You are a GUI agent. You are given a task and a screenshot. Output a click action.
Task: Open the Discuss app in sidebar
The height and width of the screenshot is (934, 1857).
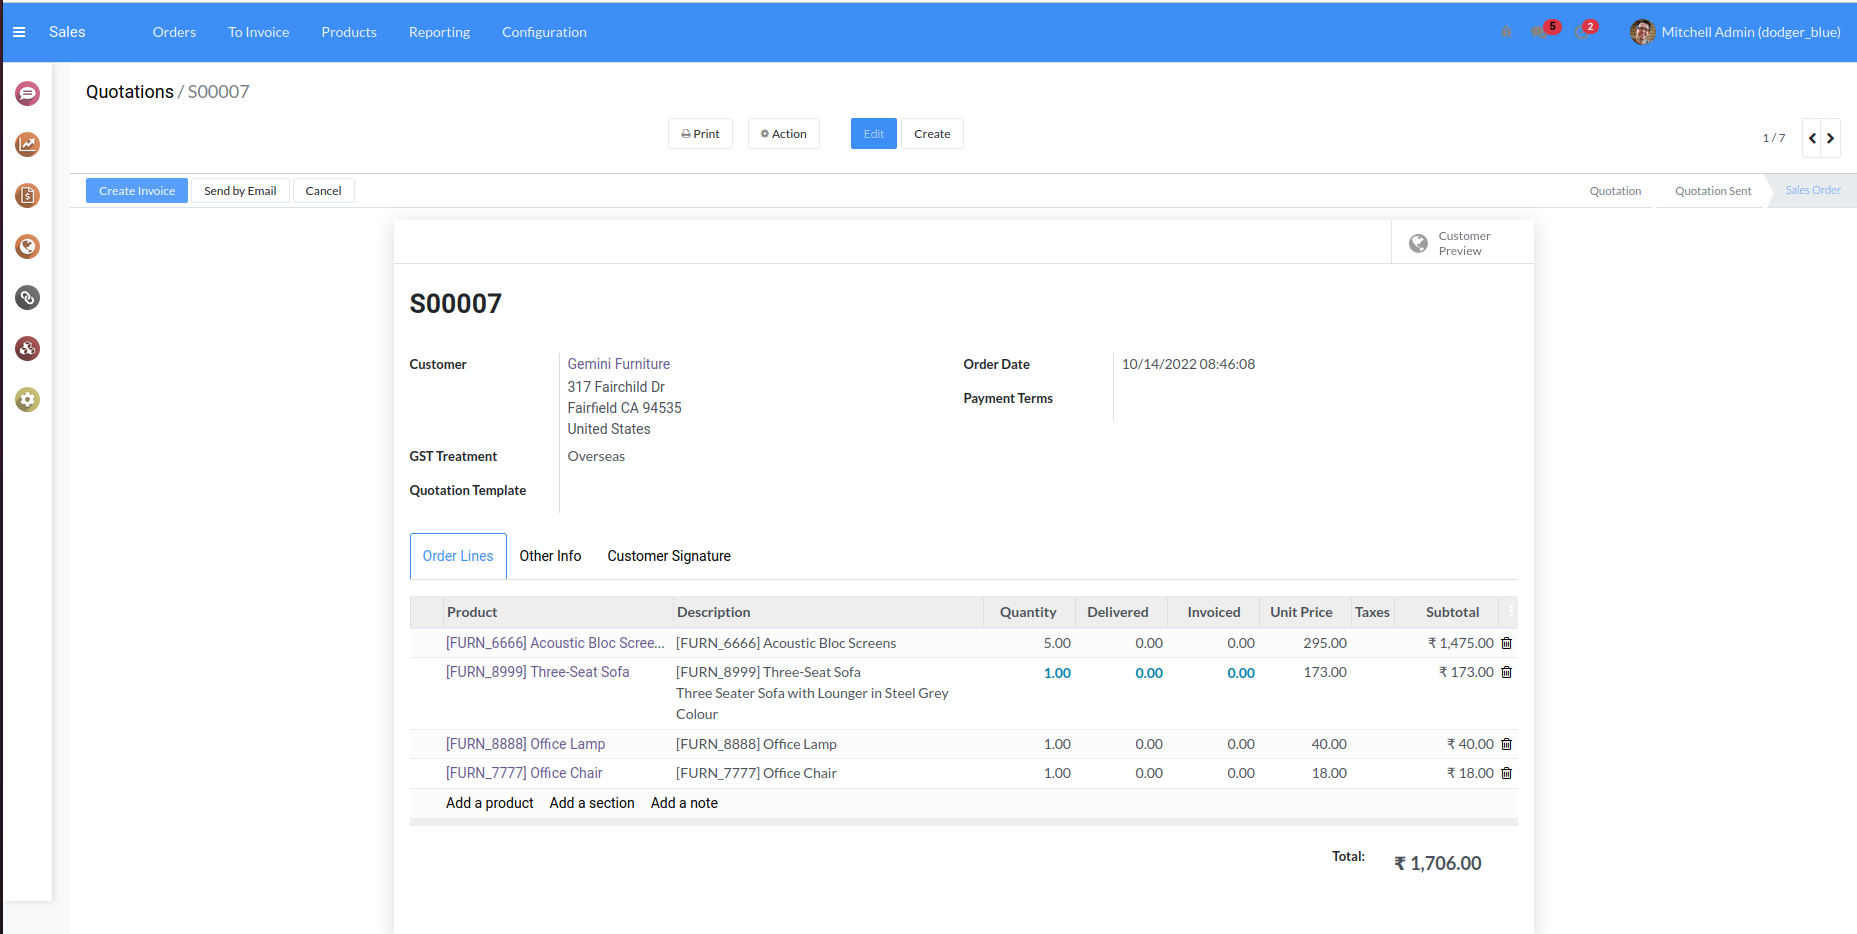pyautogui.click(x=27, y=94)
